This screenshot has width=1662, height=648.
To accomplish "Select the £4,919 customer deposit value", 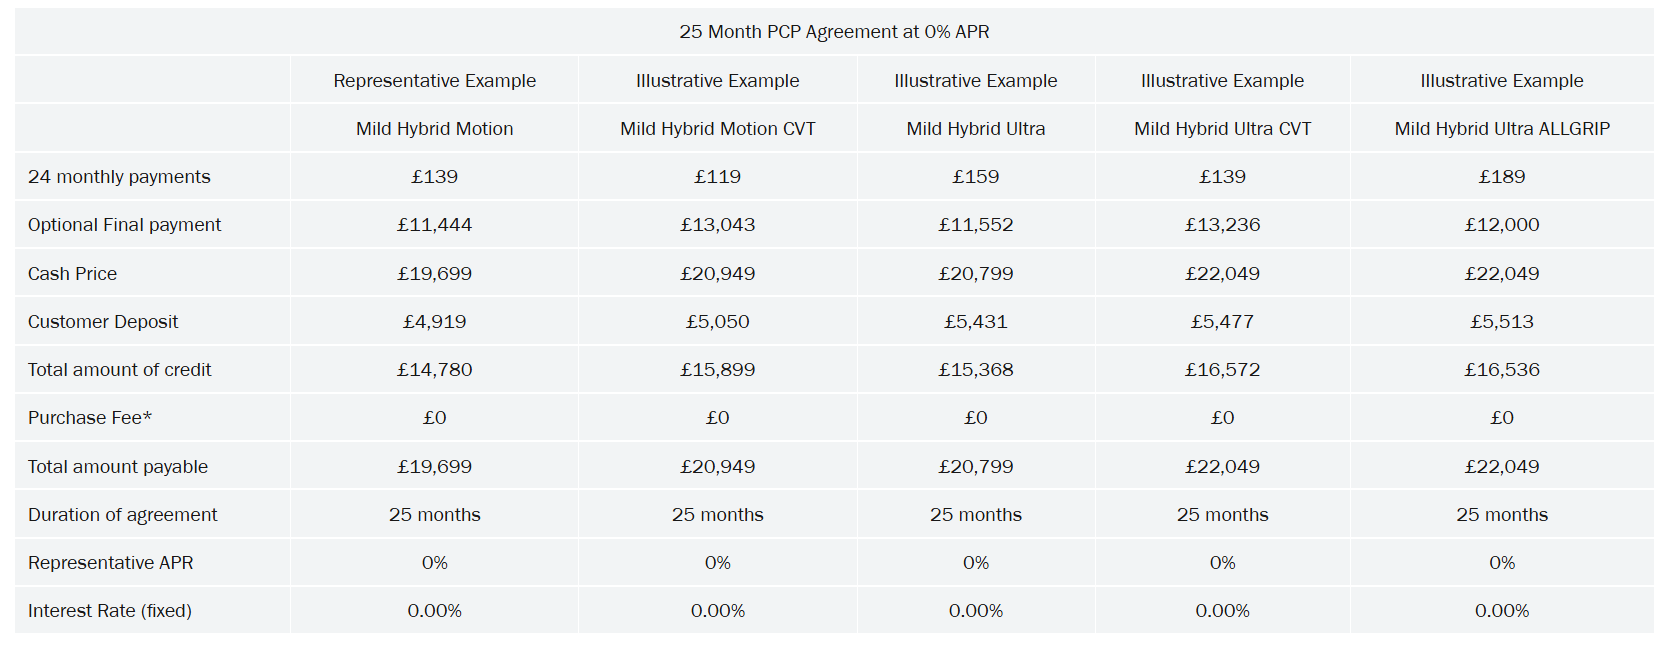I will pyautogui.click(x=434, y=322).
